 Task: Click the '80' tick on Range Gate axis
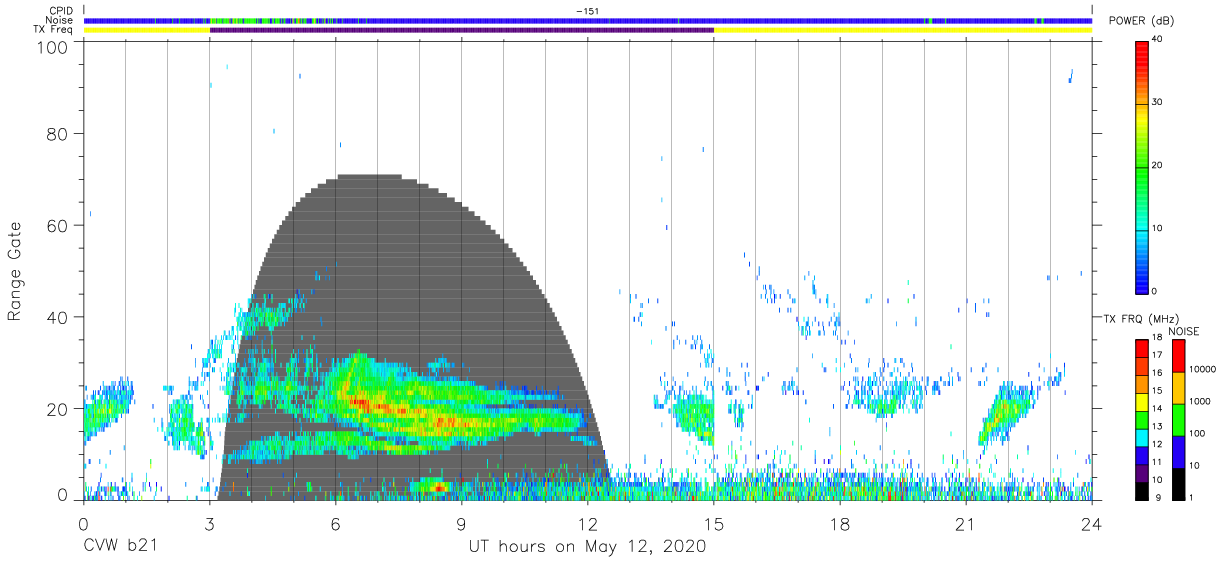[58, 134]
